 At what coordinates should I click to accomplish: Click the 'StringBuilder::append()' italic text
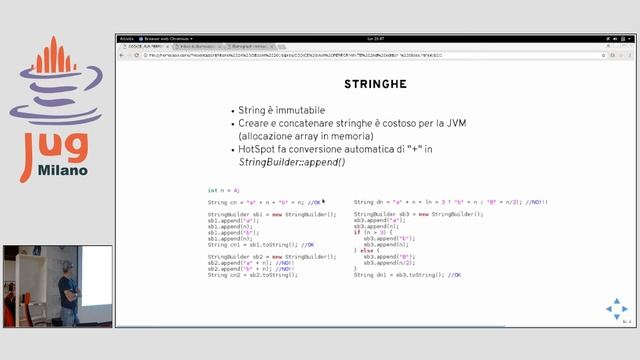pyautogui.click(x=292, y=162)
